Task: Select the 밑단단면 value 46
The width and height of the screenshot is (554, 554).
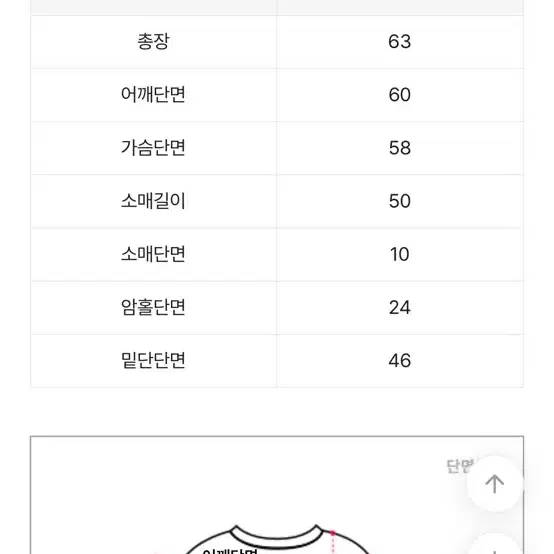Action: pyautogui.click(x=400, y=360)
